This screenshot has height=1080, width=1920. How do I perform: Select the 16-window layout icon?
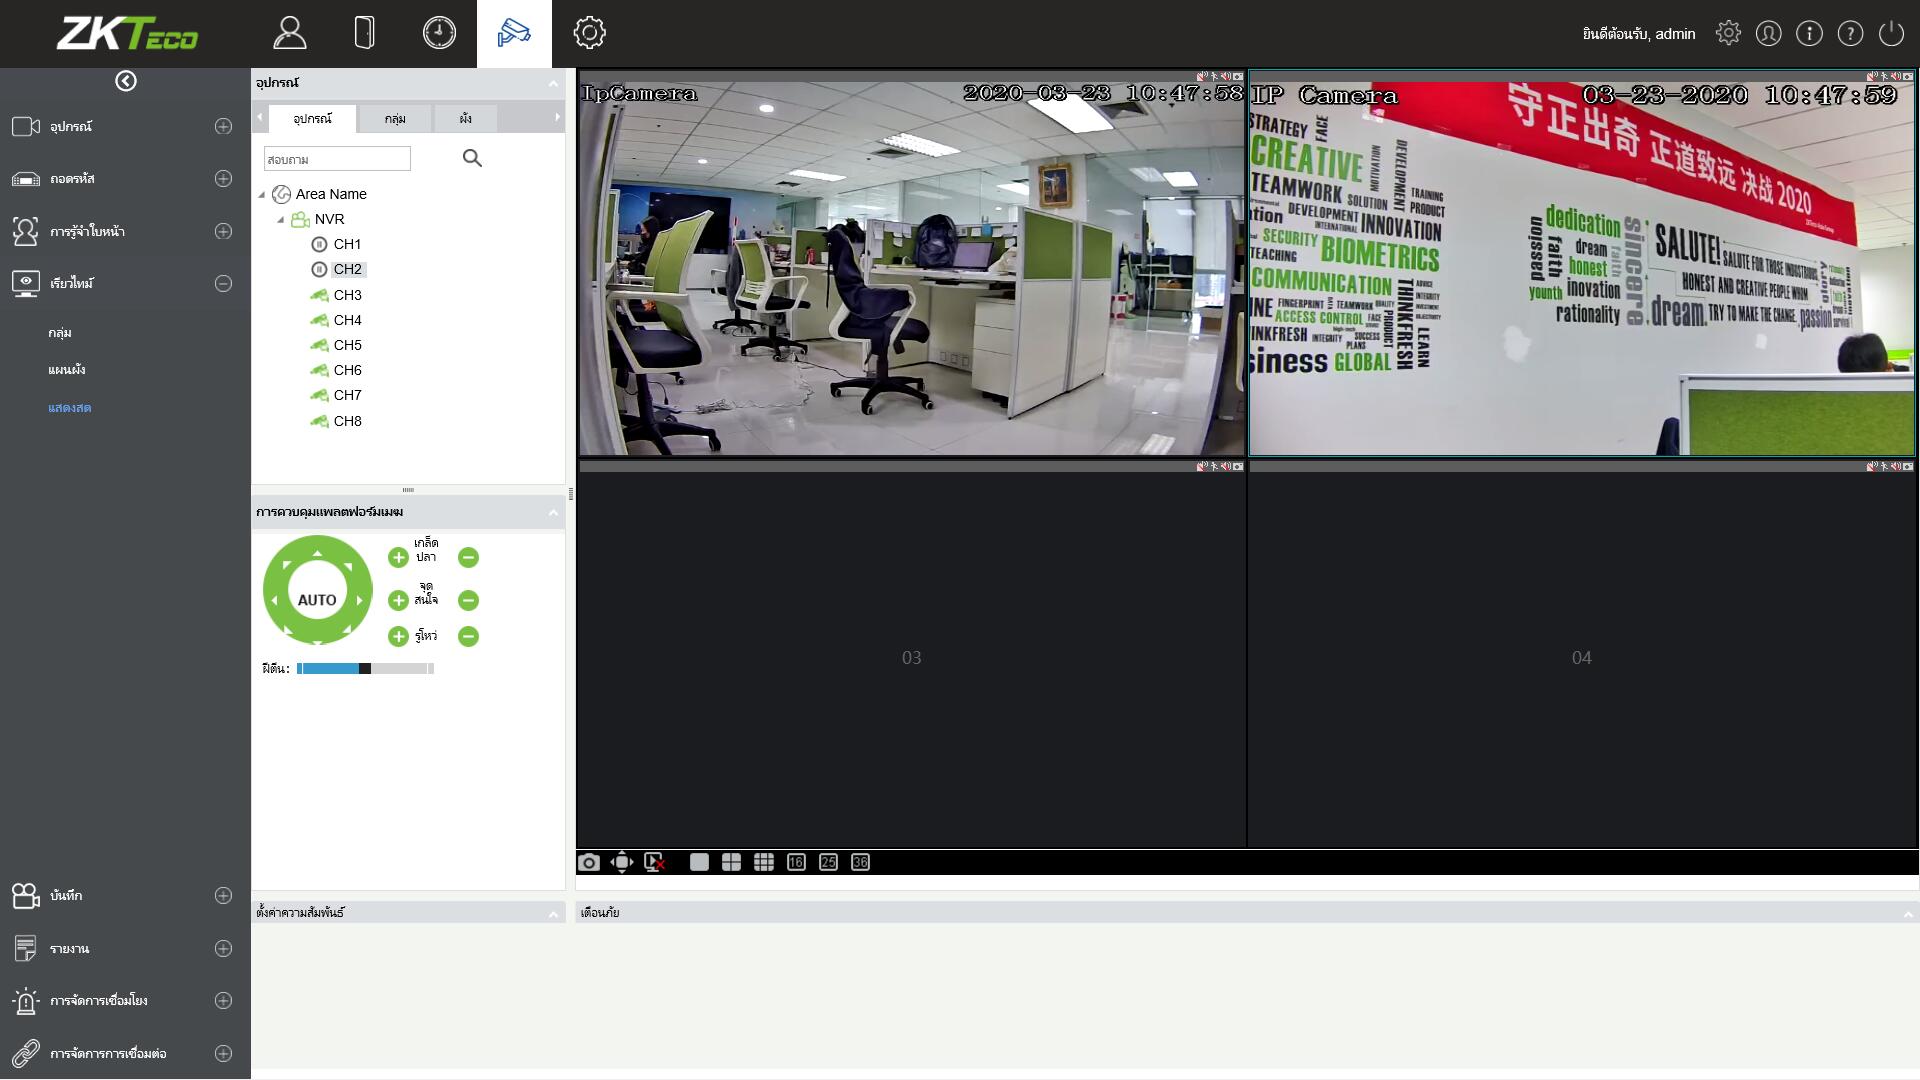click(x=796, y=862)
